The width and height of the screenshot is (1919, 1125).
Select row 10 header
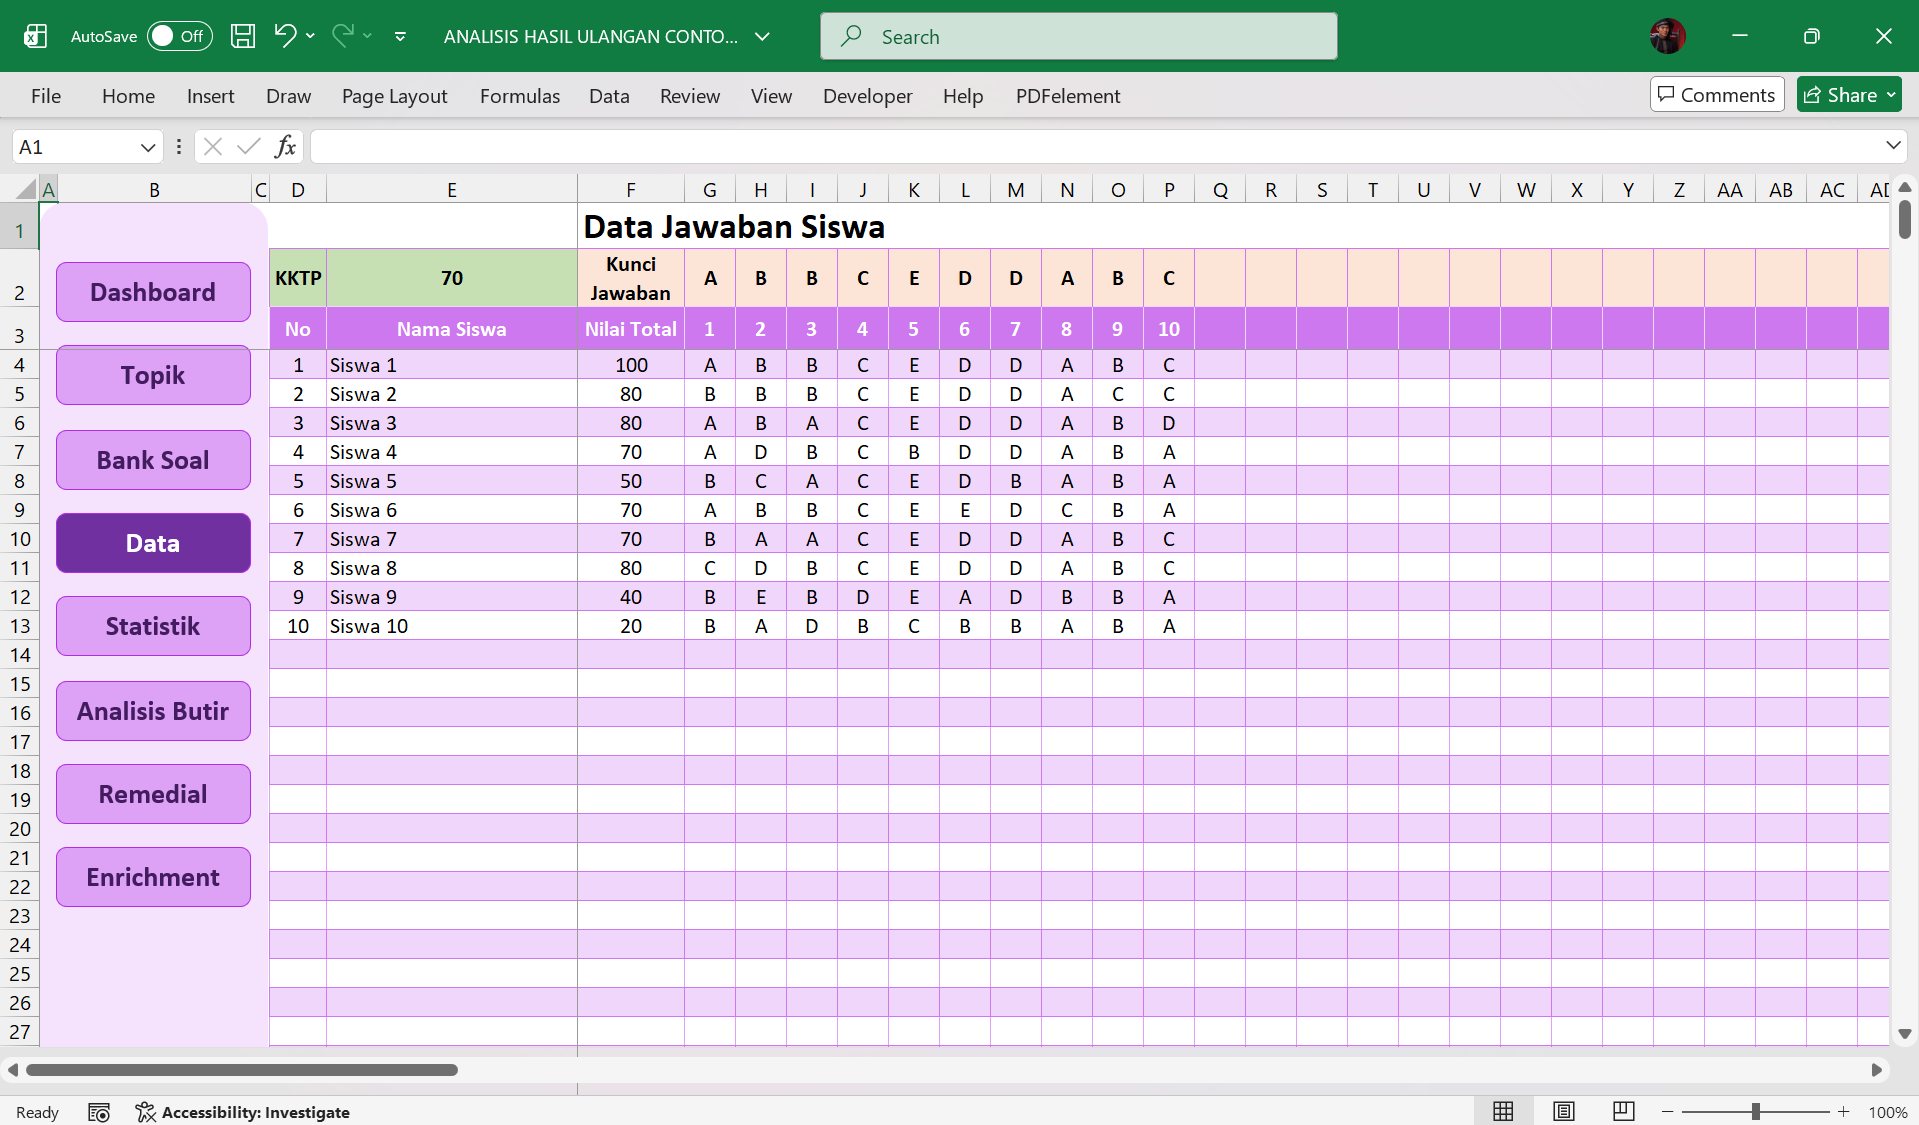pyautogui.click(x=20, y=539)
